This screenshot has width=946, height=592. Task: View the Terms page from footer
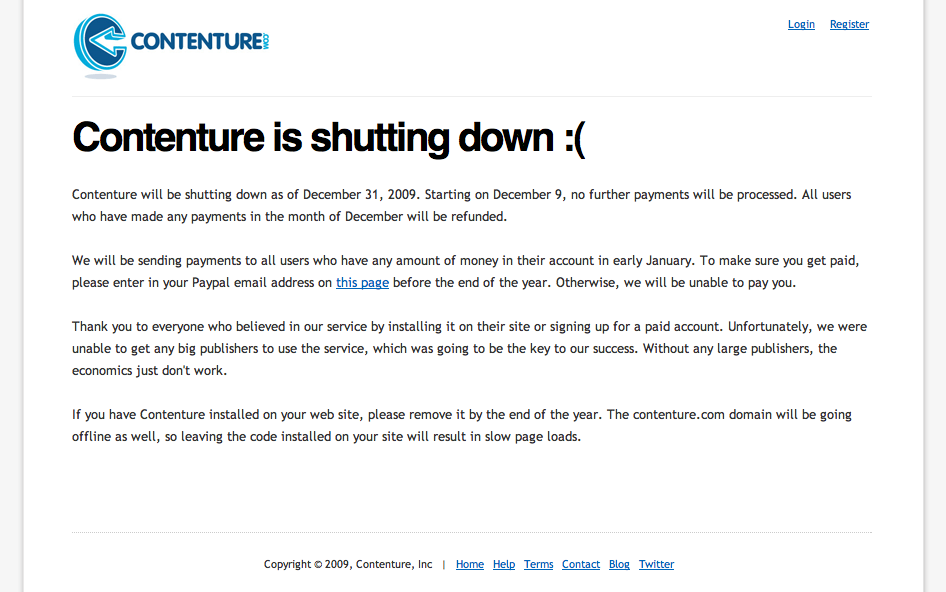pyautogui.click(x=538, y=564)
